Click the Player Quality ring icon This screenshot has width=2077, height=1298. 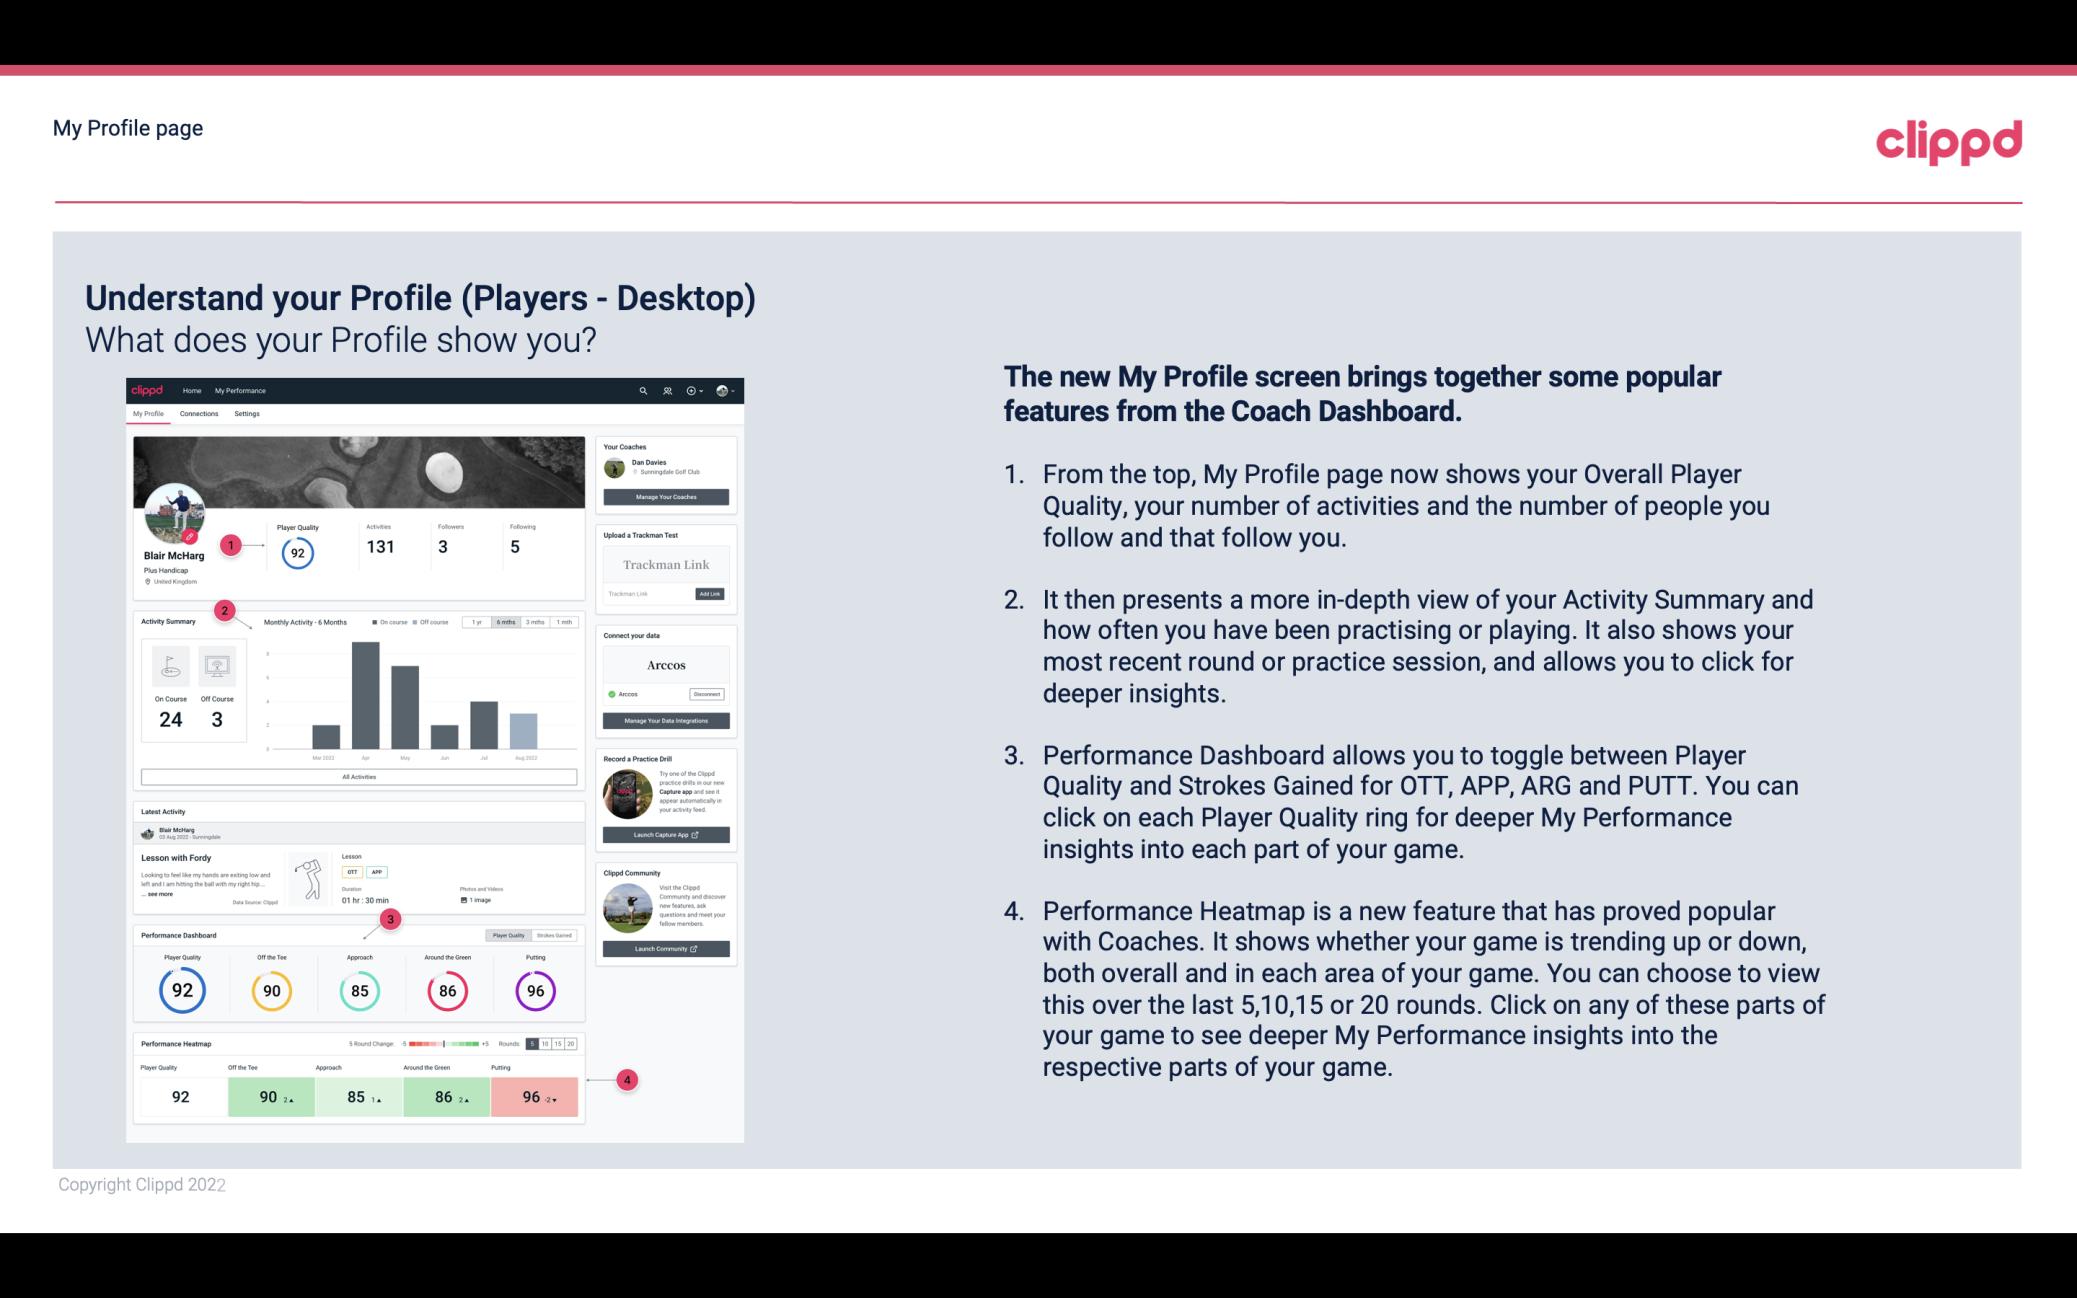click(181, 988)
